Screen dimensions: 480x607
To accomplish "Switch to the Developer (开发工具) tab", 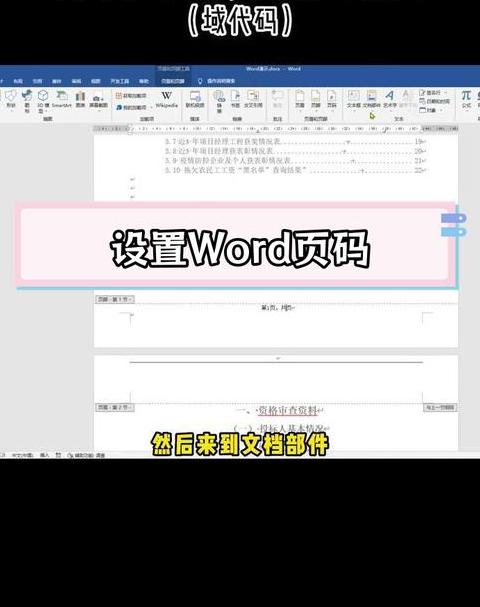I will (120, 81).
